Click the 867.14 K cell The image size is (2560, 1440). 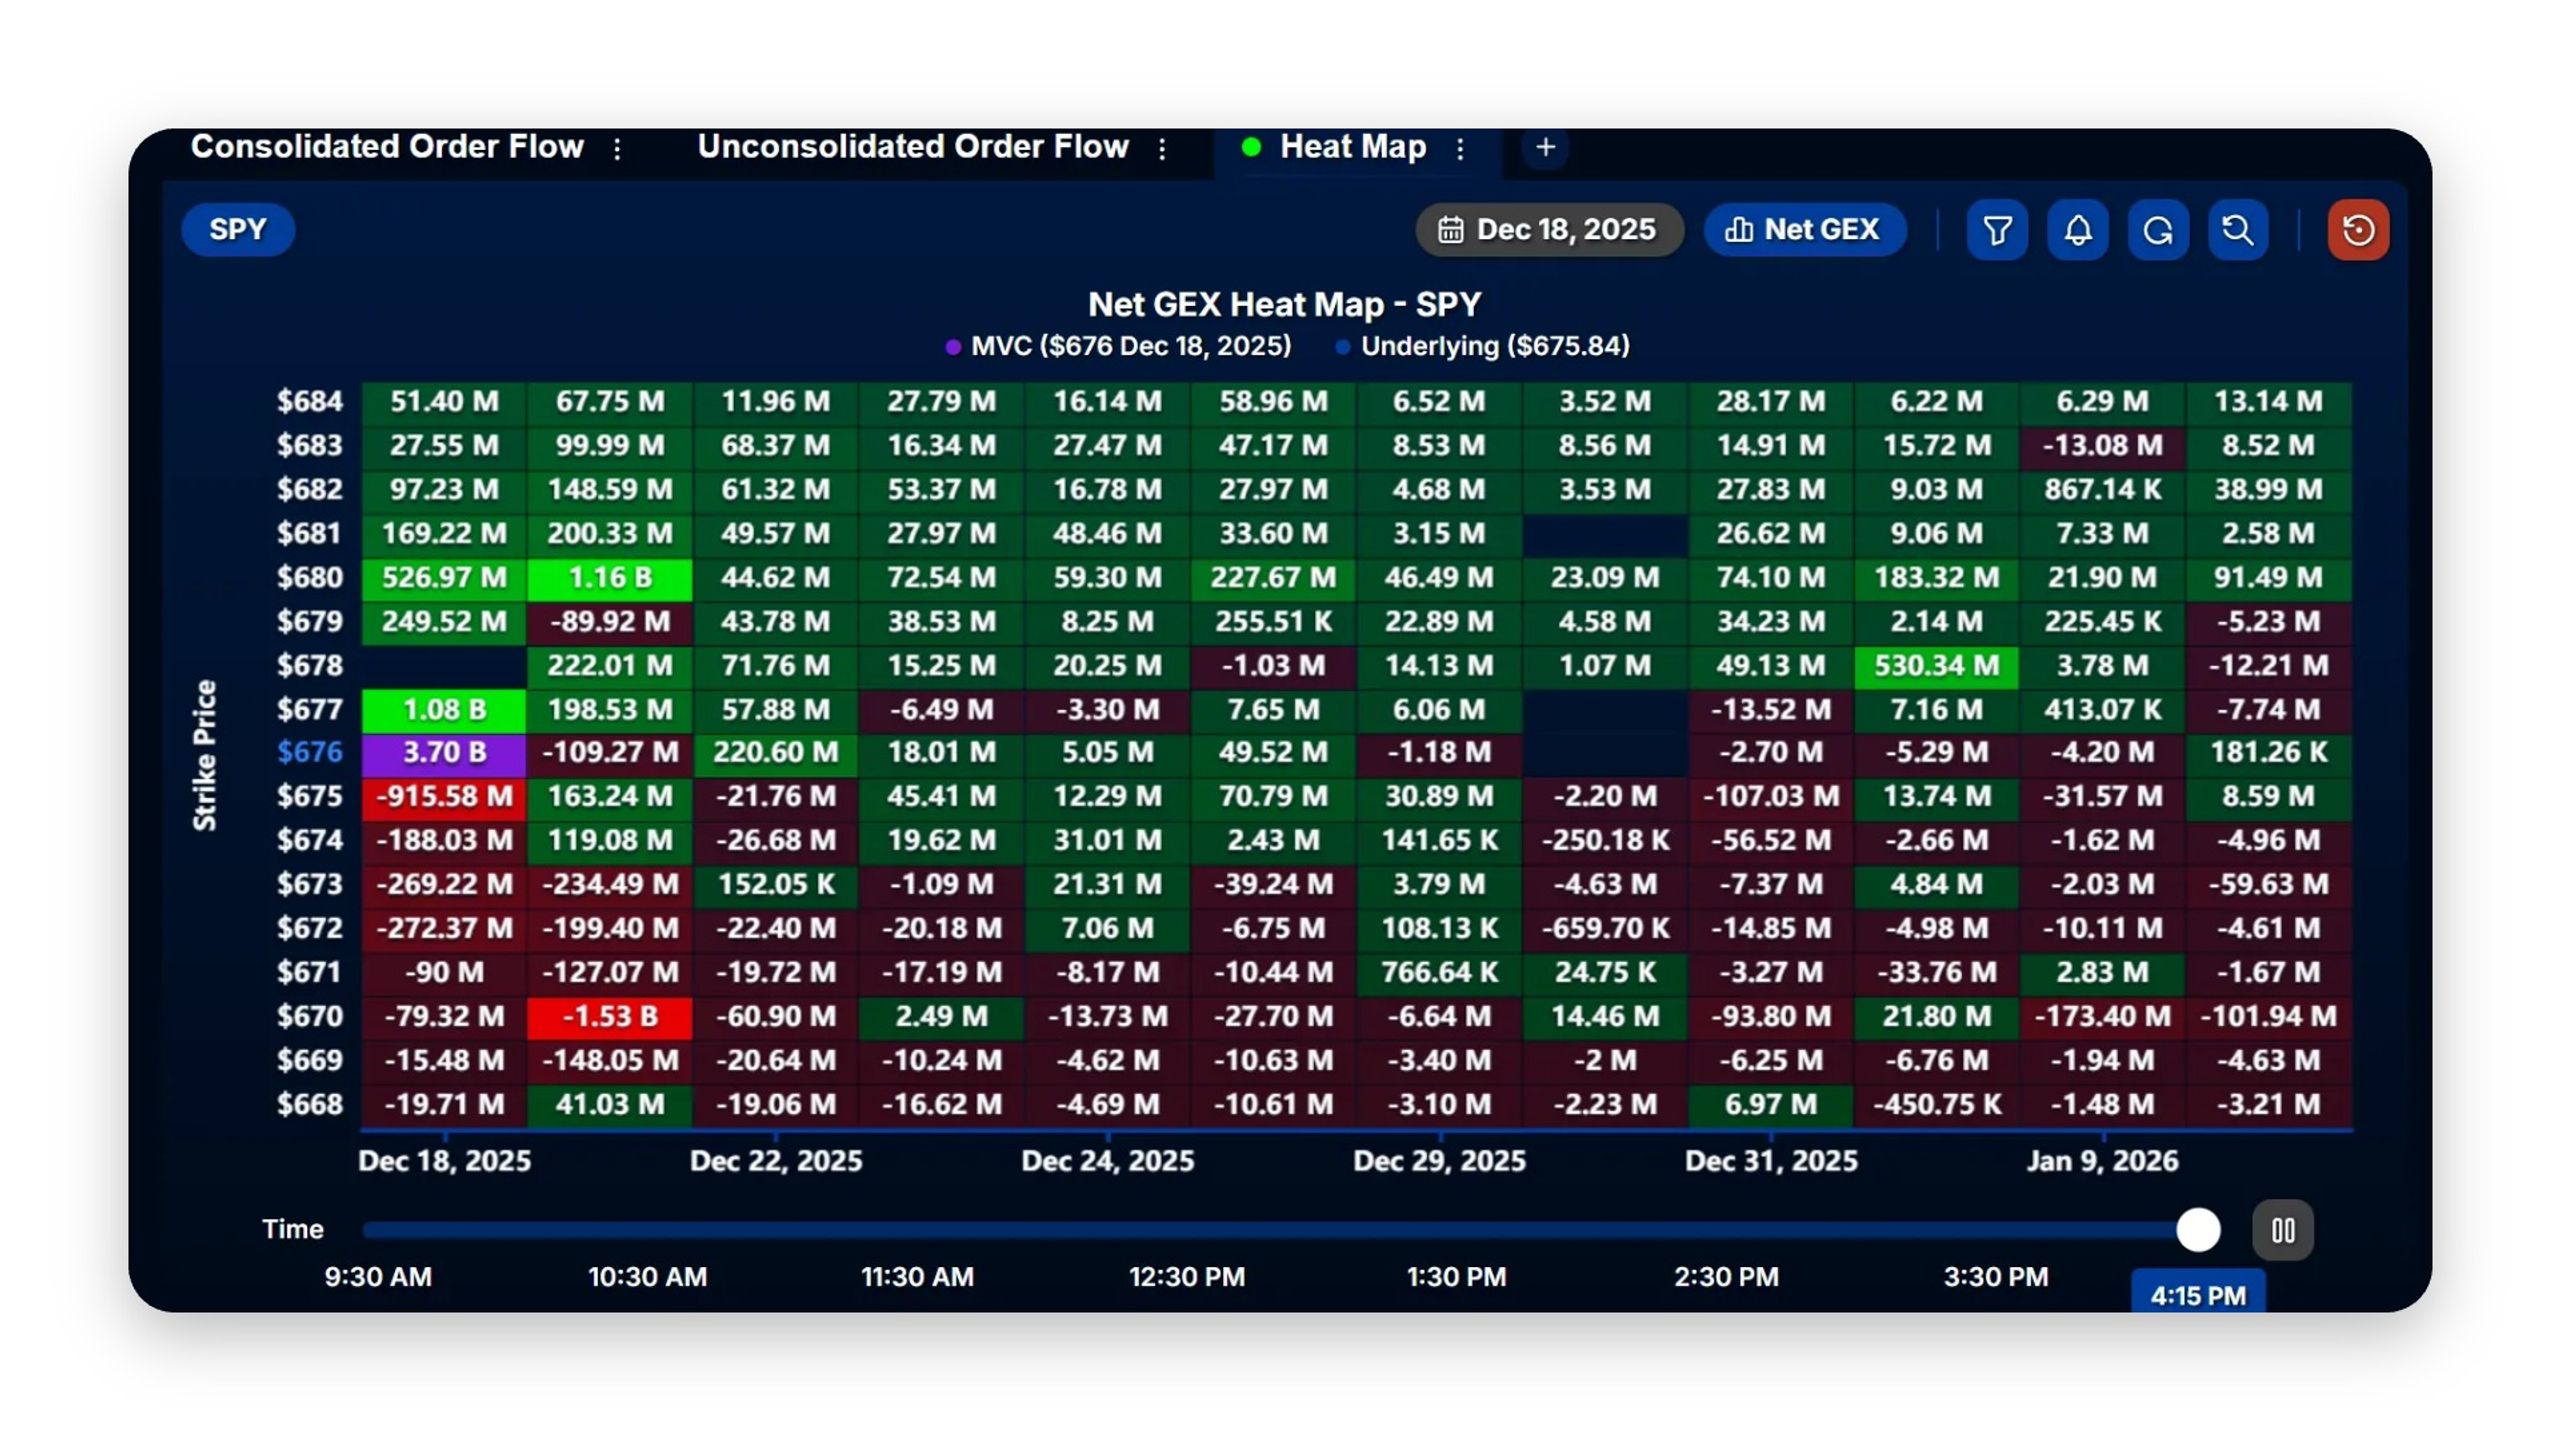(2102, 489)
